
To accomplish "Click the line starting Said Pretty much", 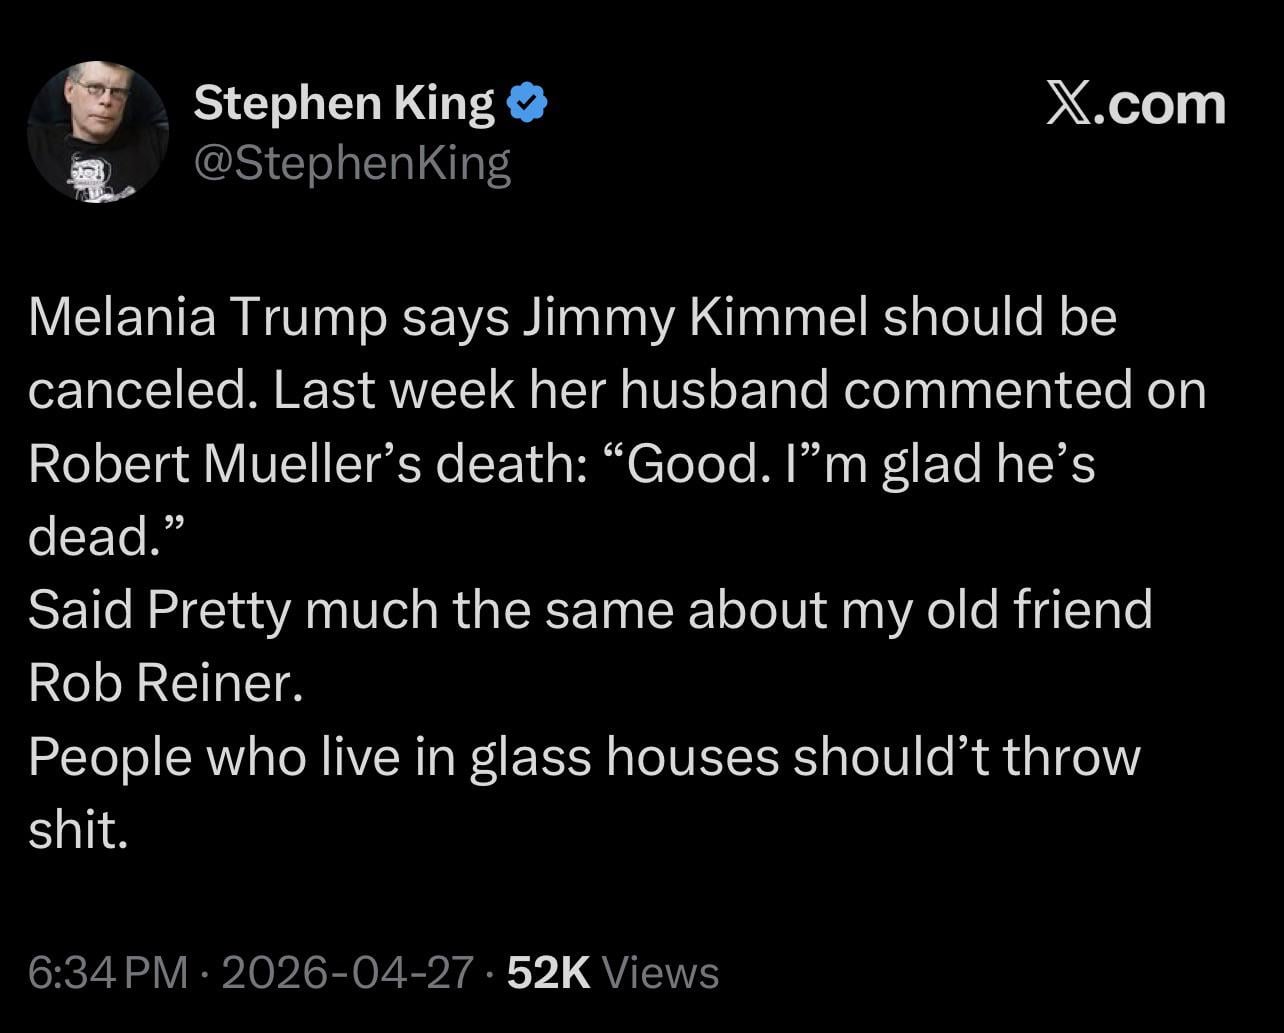I will point(590,611).
